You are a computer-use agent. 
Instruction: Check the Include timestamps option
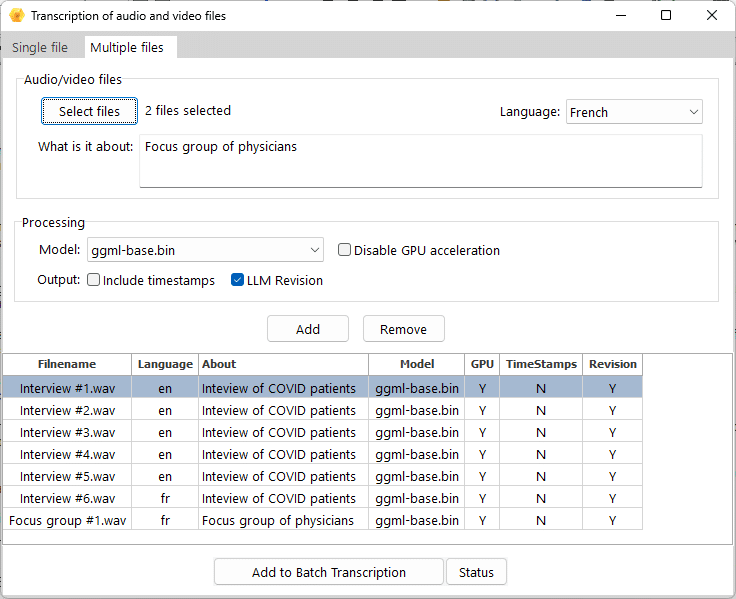point(94,281)
